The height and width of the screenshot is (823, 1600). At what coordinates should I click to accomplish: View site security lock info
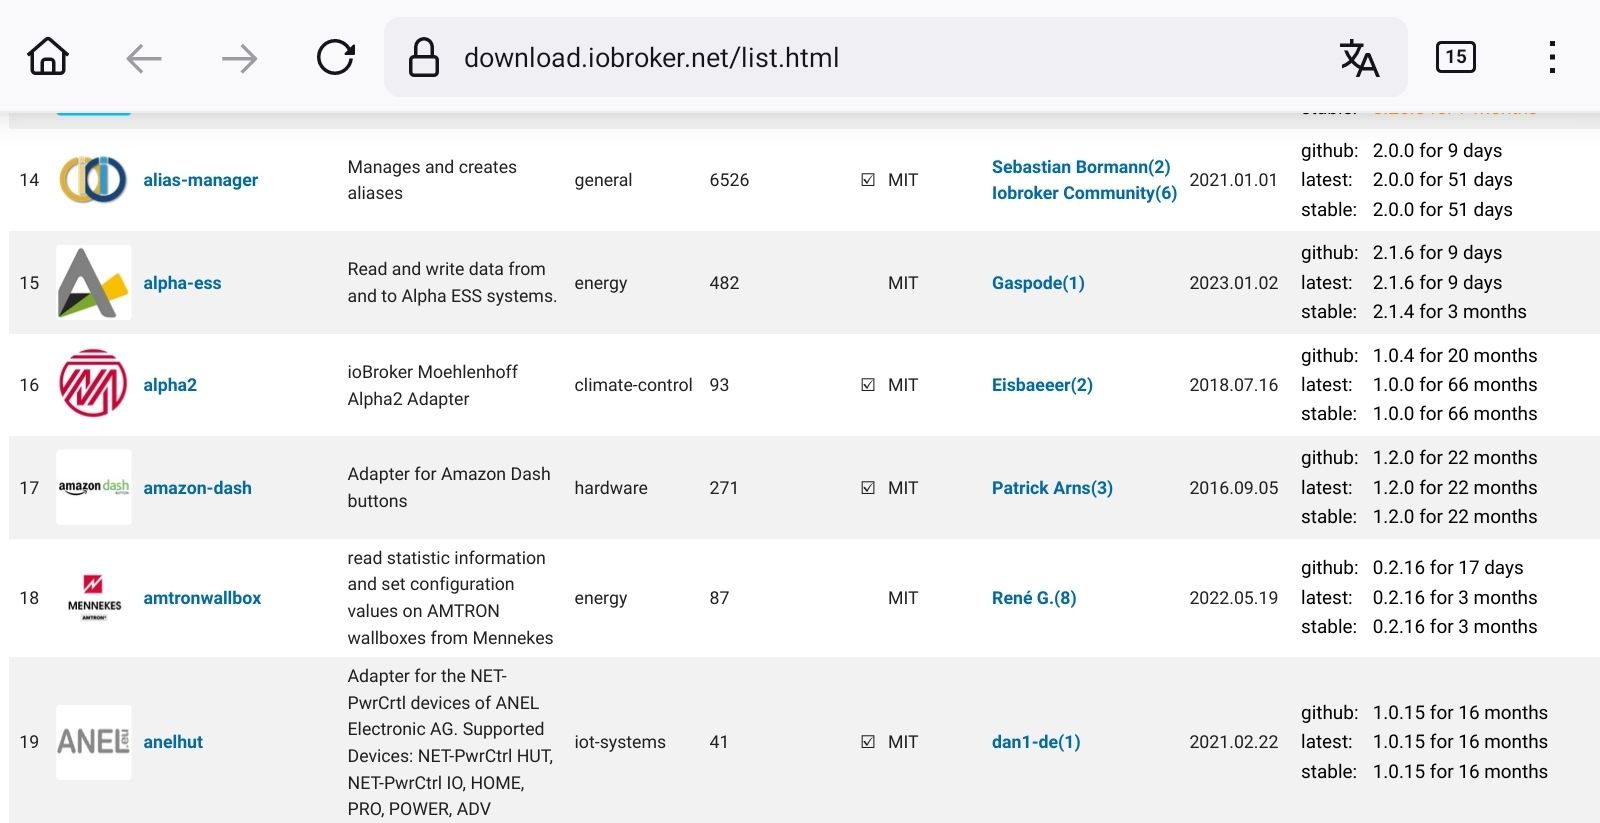[424, 57]
